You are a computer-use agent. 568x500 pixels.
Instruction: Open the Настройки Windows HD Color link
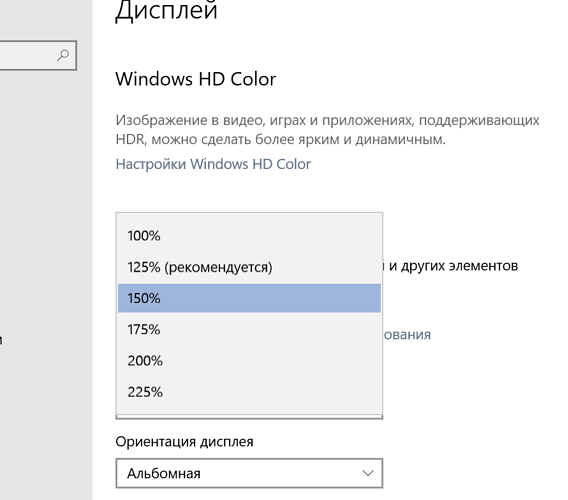213,164
